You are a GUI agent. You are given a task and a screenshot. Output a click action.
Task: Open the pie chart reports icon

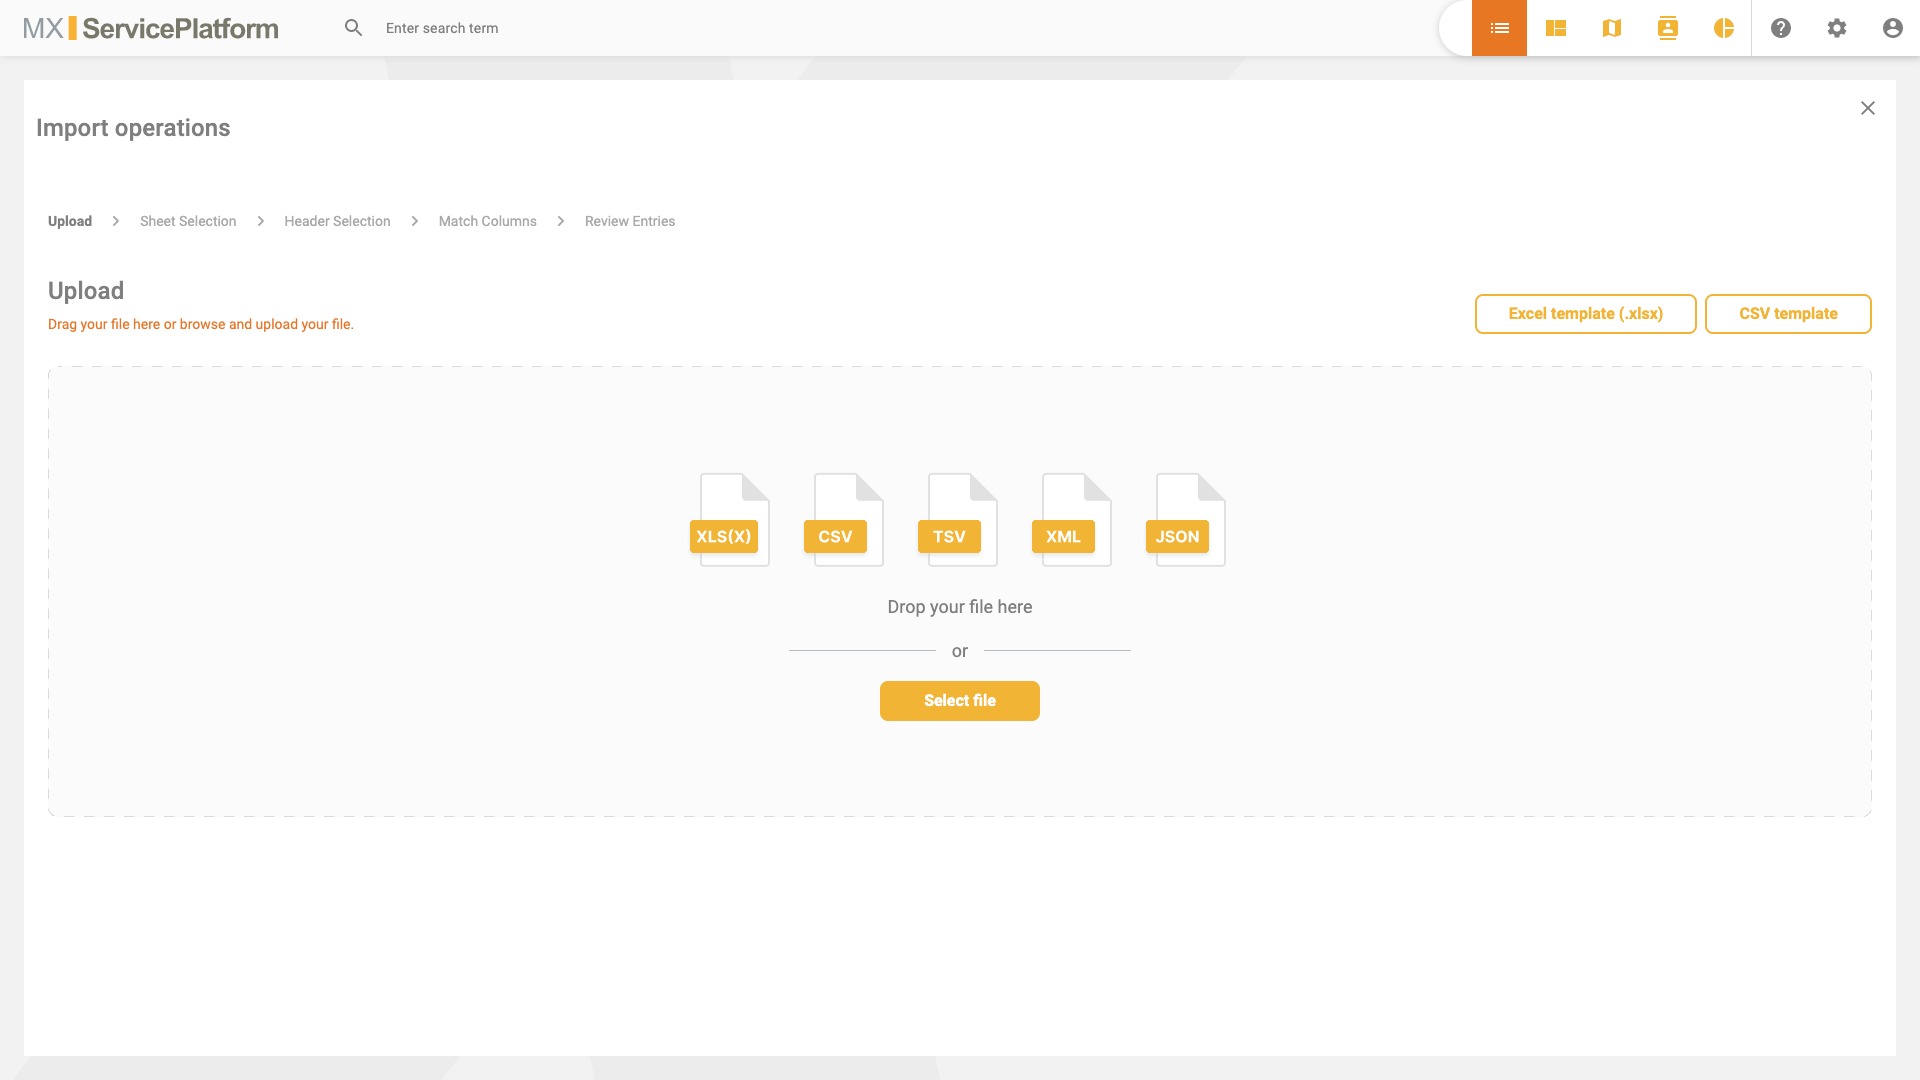1724,28
